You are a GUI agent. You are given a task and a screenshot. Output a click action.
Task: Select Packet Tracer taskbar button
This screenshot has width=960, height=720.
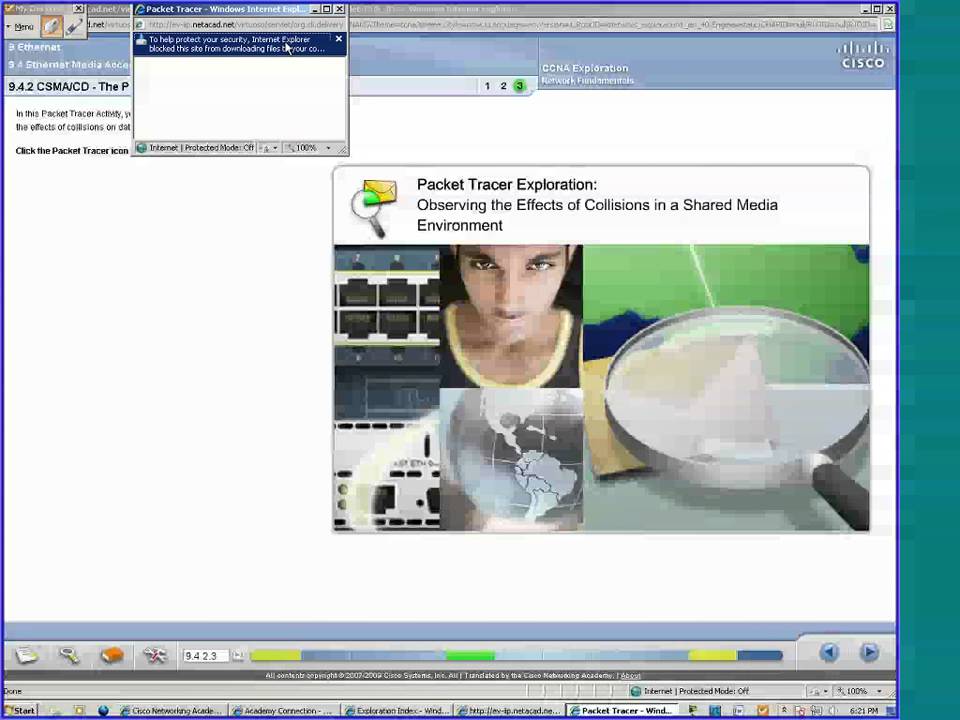click(x=621, y=711)
